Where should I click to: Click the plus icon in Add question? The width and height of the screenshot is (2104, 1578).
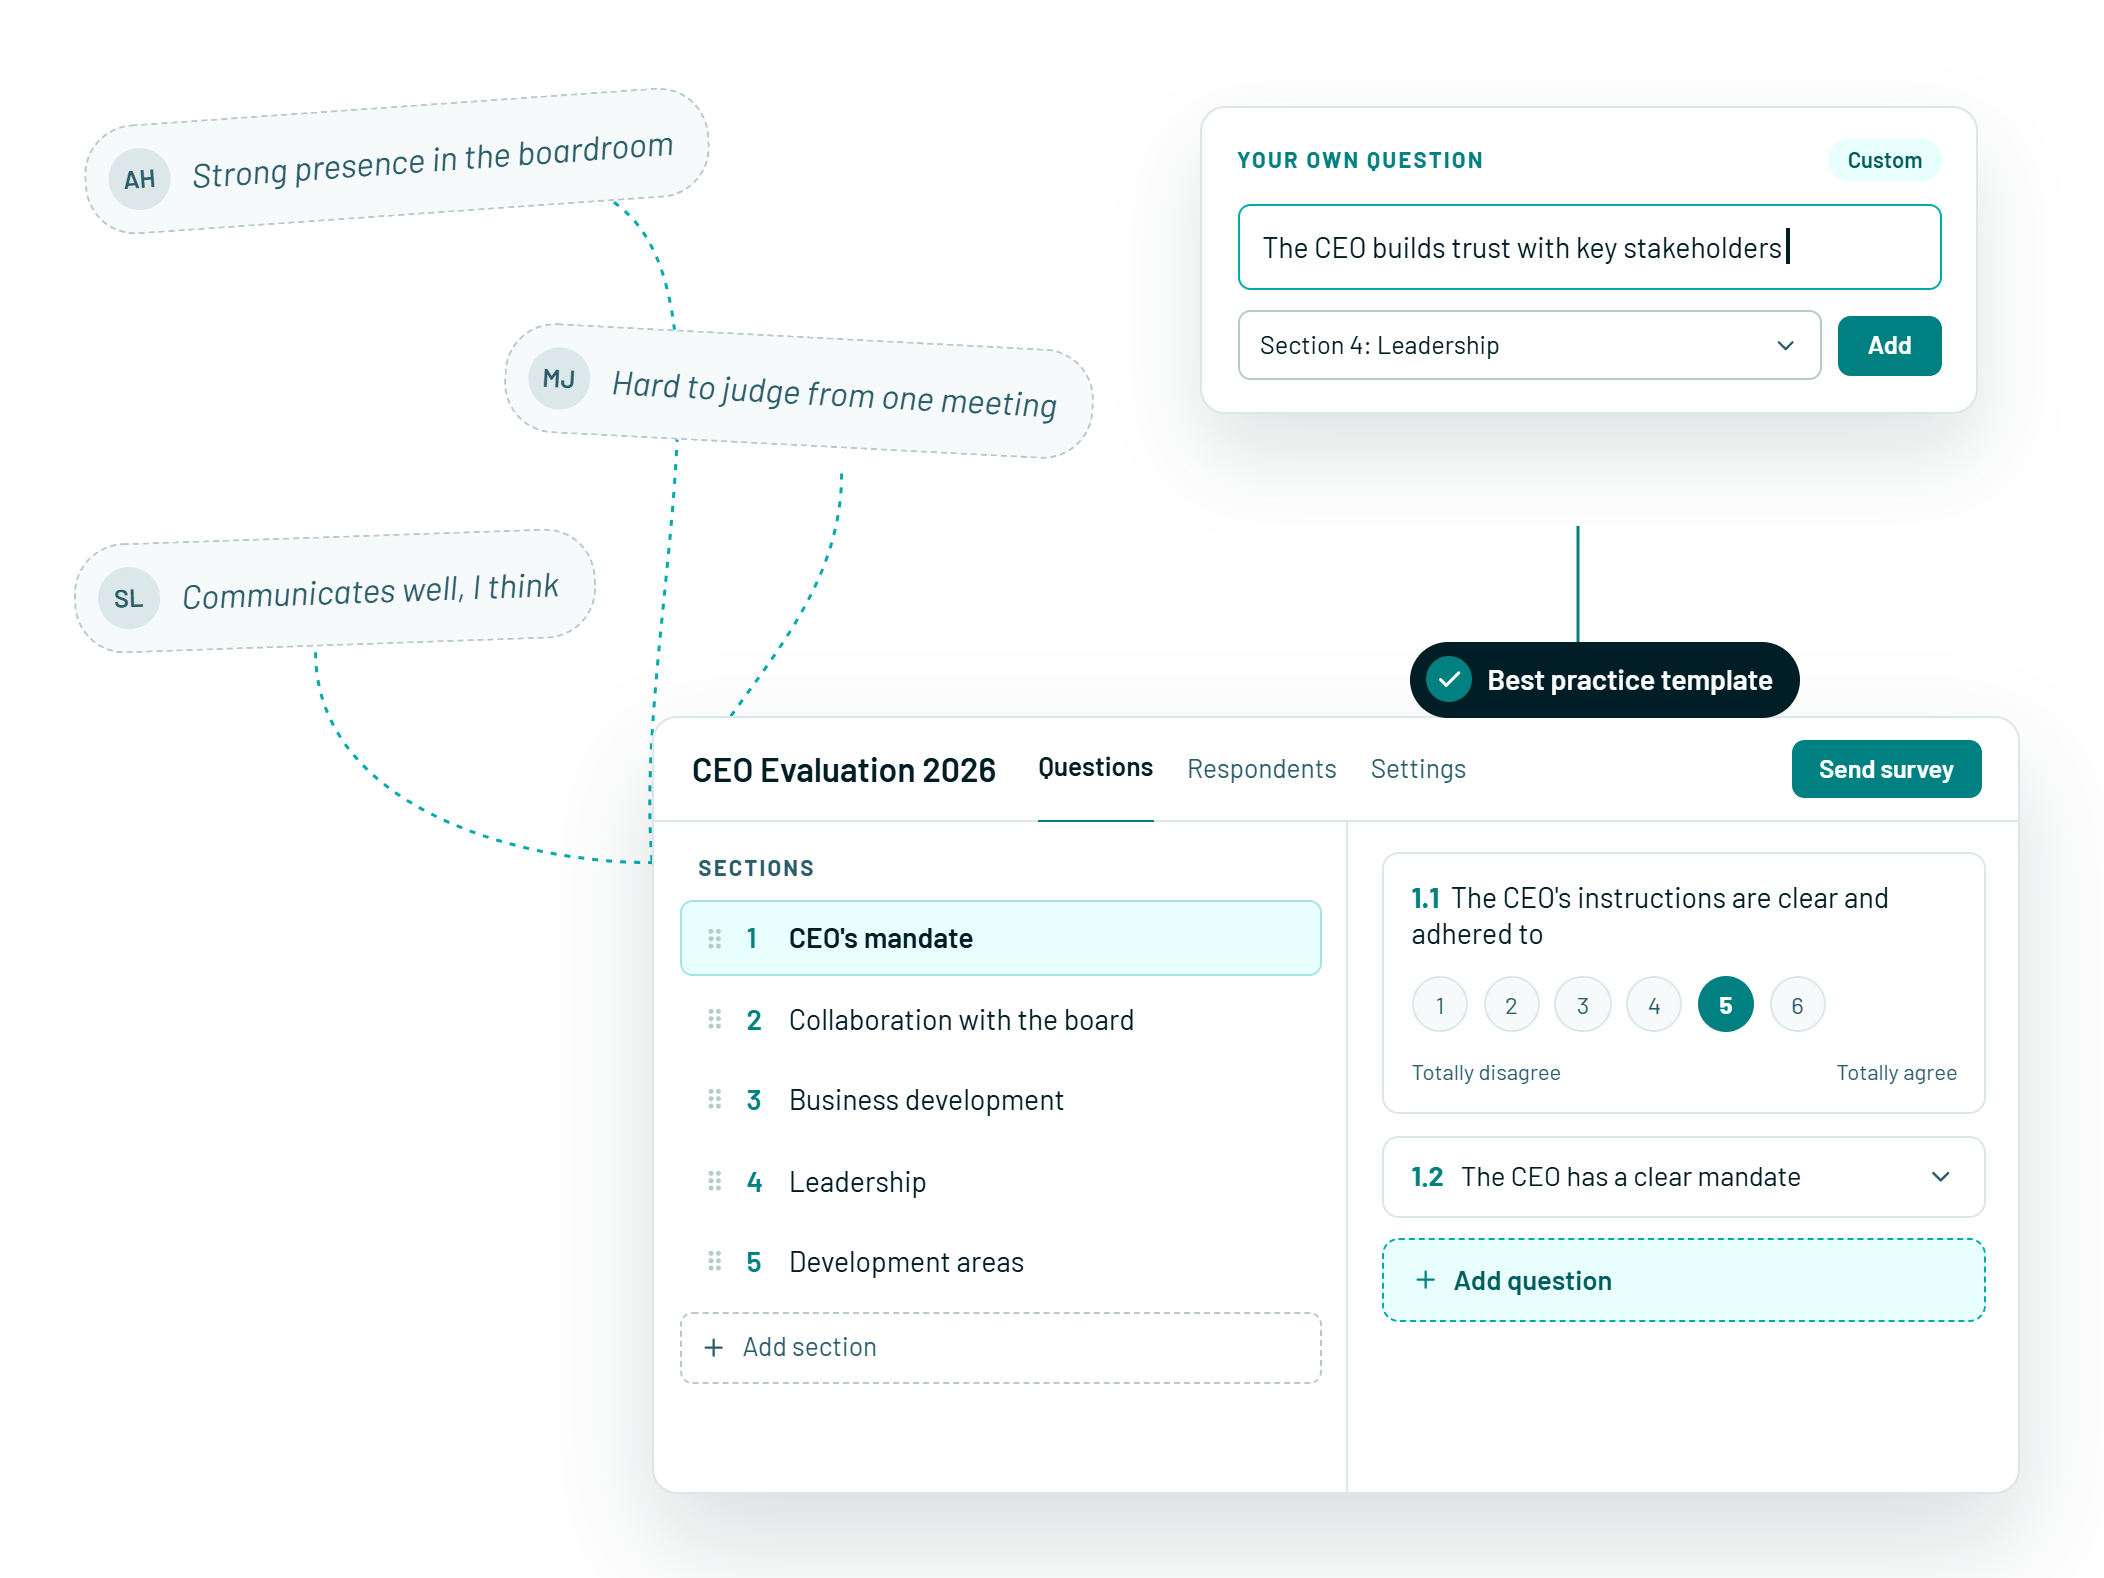pyautogui.click(x=1425, y=1279)
